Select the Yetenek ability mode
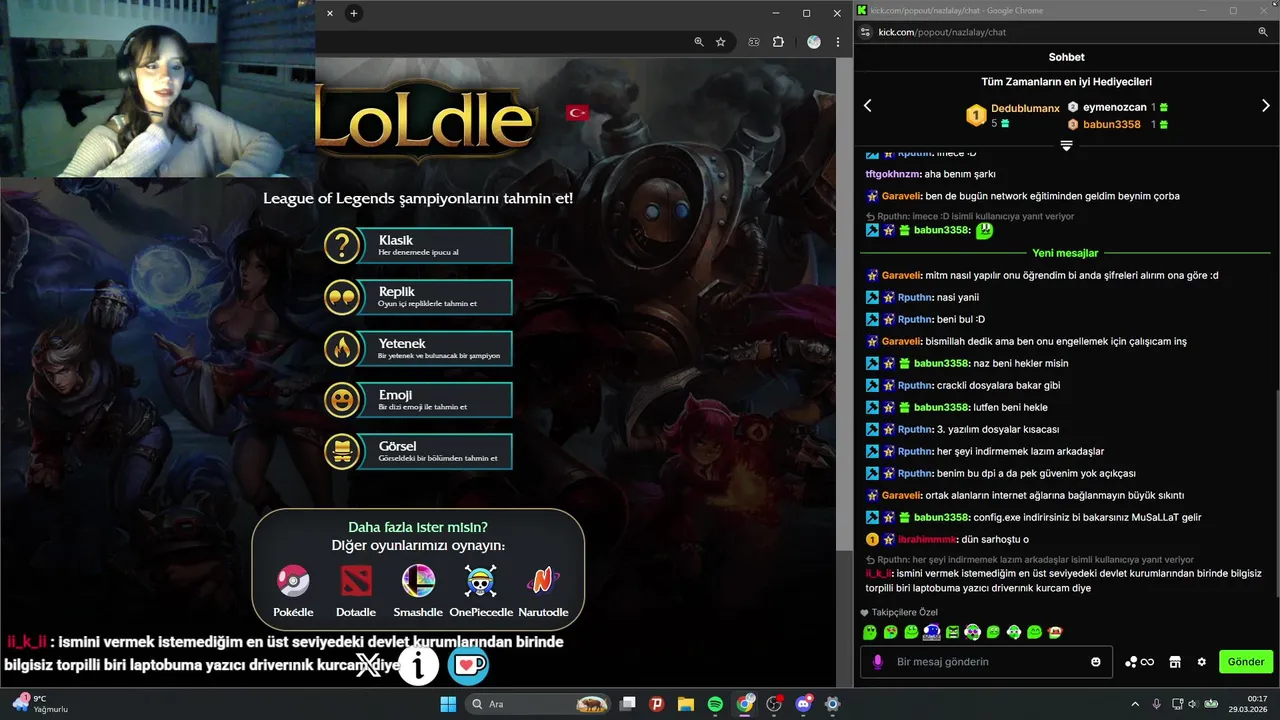Image resolution: width=1280 pixels, height=720 pixels. click(418, 348)
